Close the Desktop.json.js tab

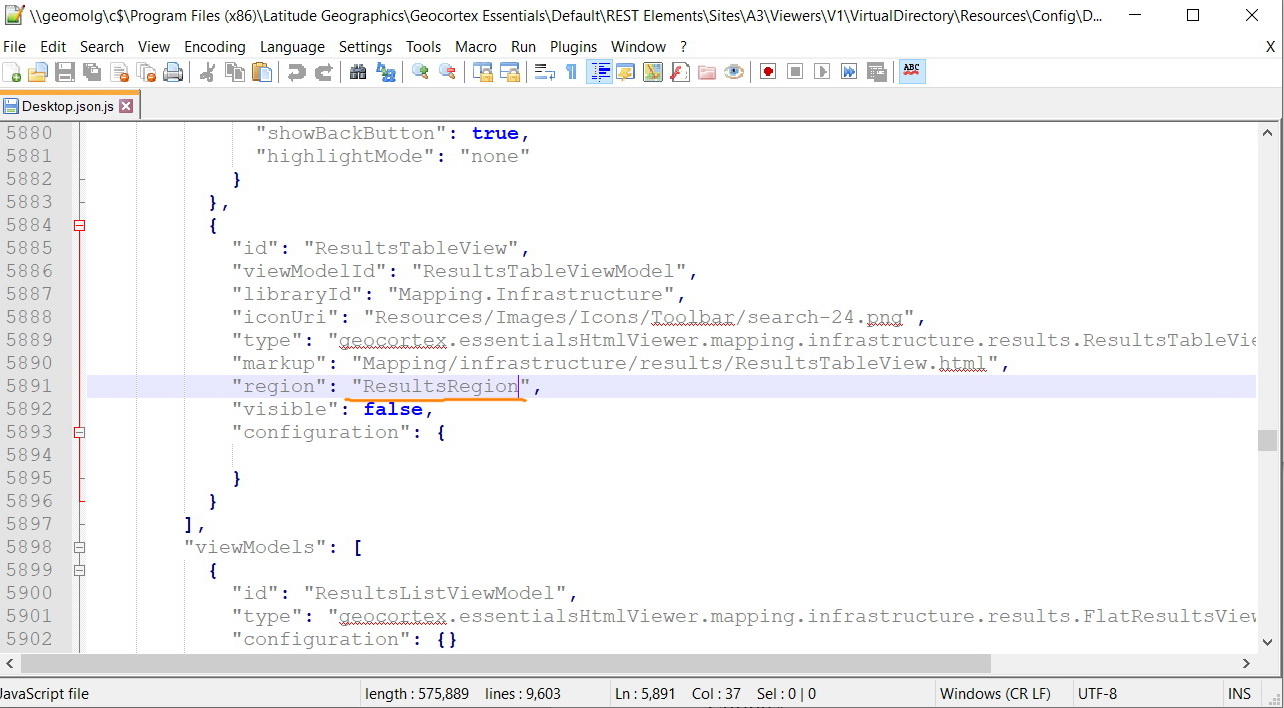[126, 106]
